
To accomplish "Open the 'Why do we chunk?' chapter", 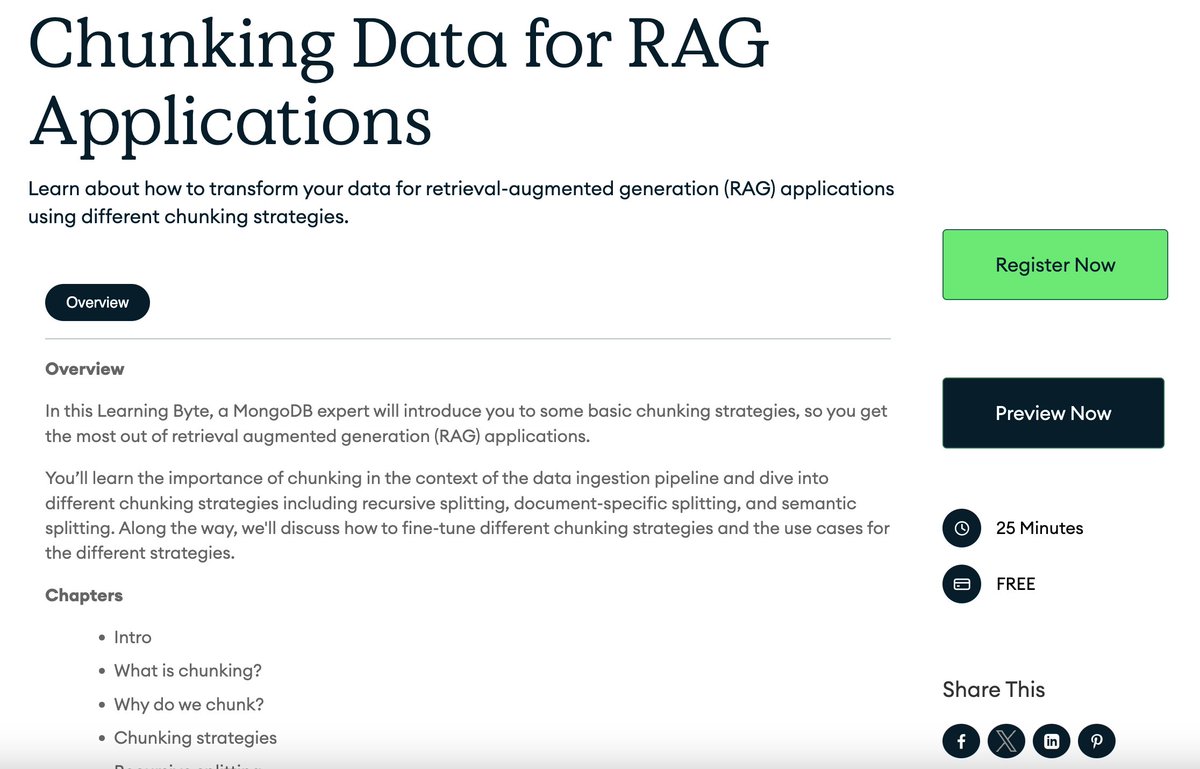I will (x=189, y=704).
